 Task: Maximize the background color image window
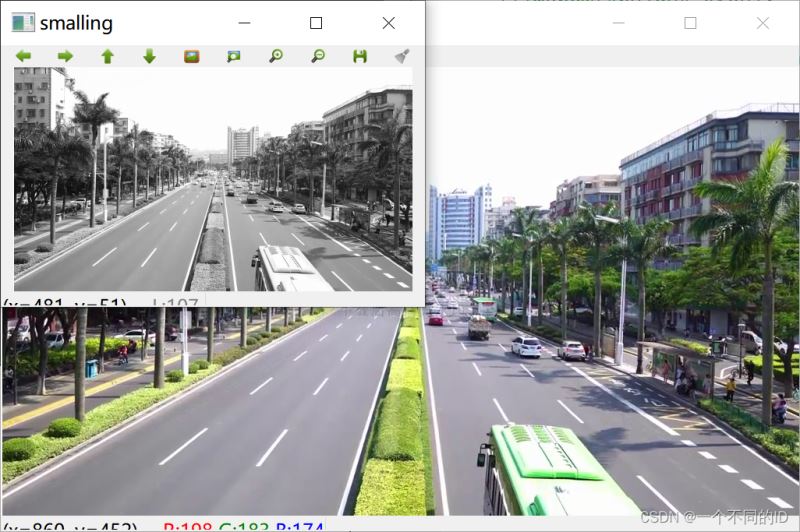(690, 23)
